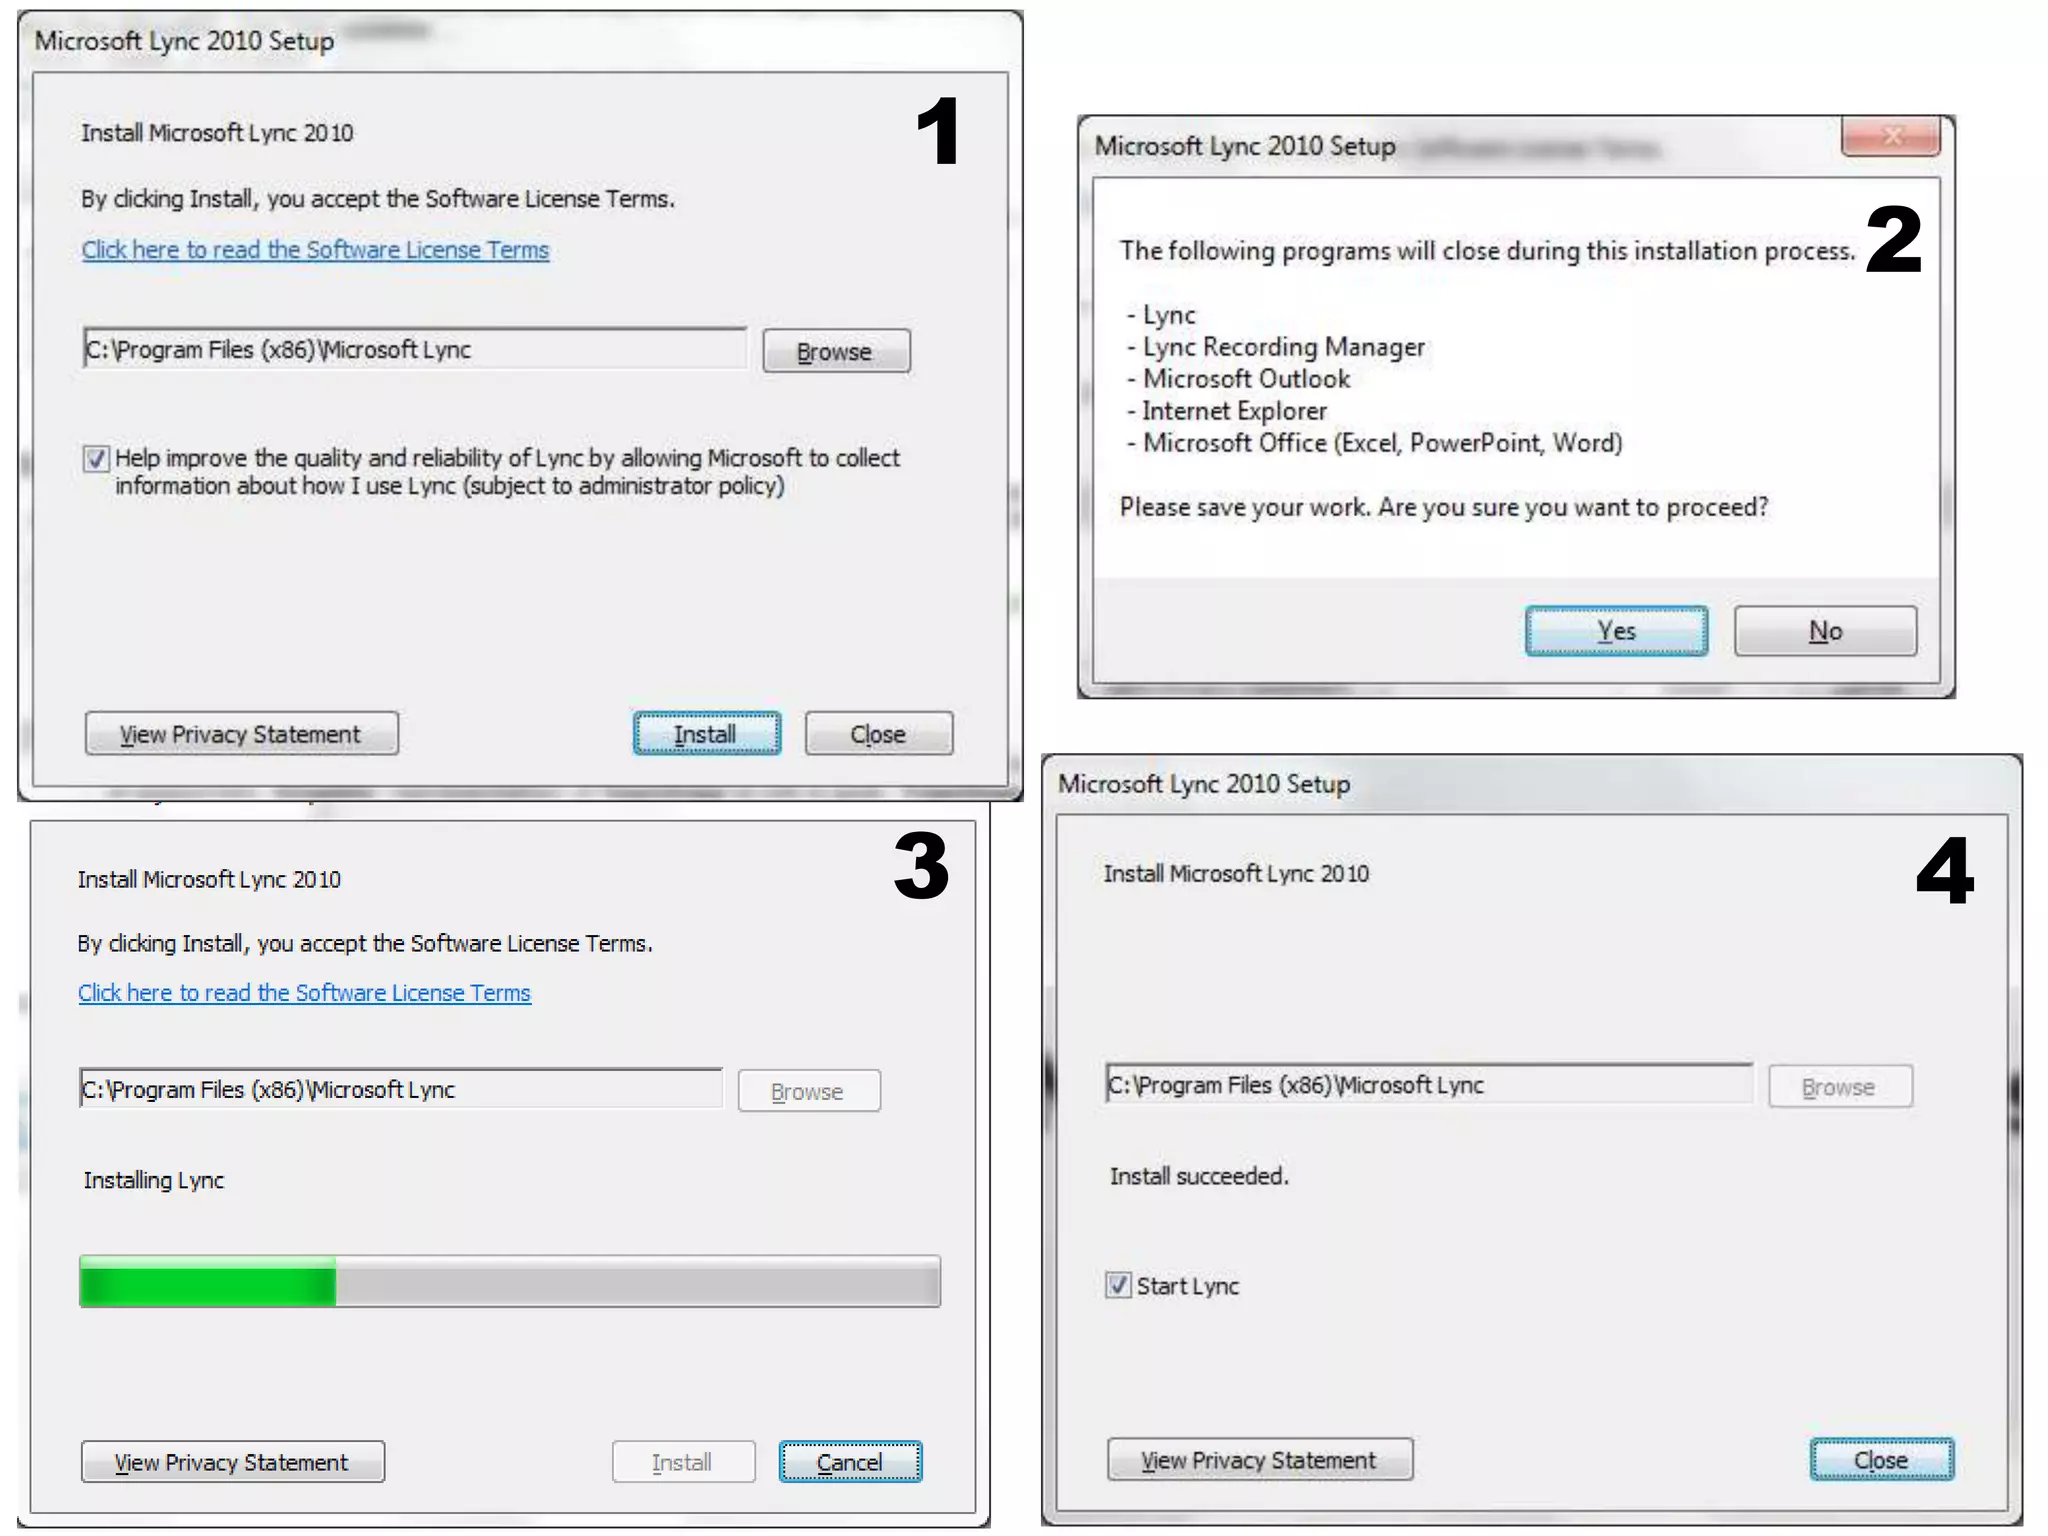This screenshot has height=1536, width=2048.
Task: Click greyed Browse button in installing dialog
Action: [x=808, y=1091]
